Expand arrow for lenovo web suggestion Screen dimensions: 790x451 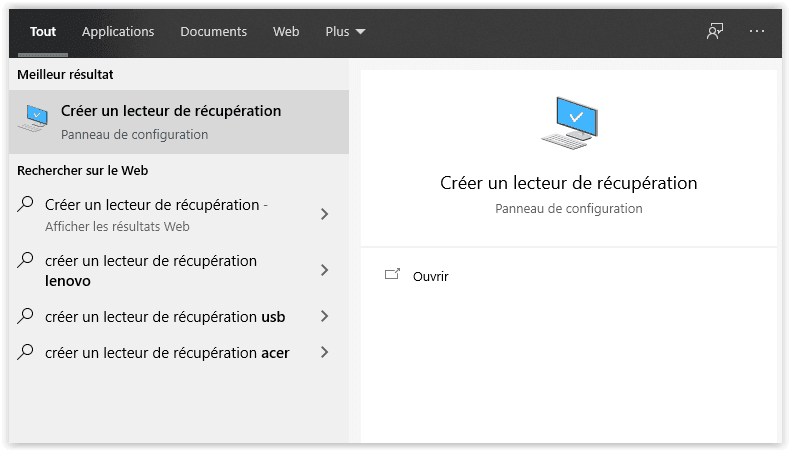pos(324,270)
